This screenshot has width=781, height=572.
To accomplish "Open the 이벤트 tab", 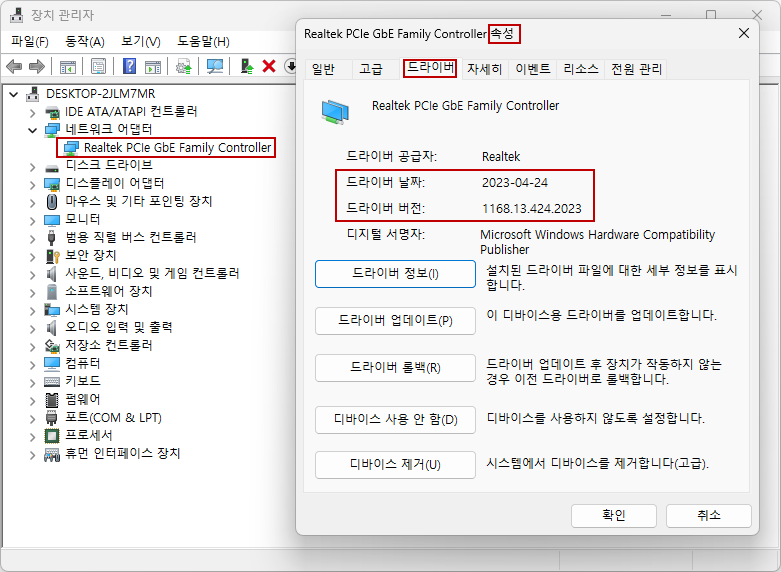I will [532, 69].
